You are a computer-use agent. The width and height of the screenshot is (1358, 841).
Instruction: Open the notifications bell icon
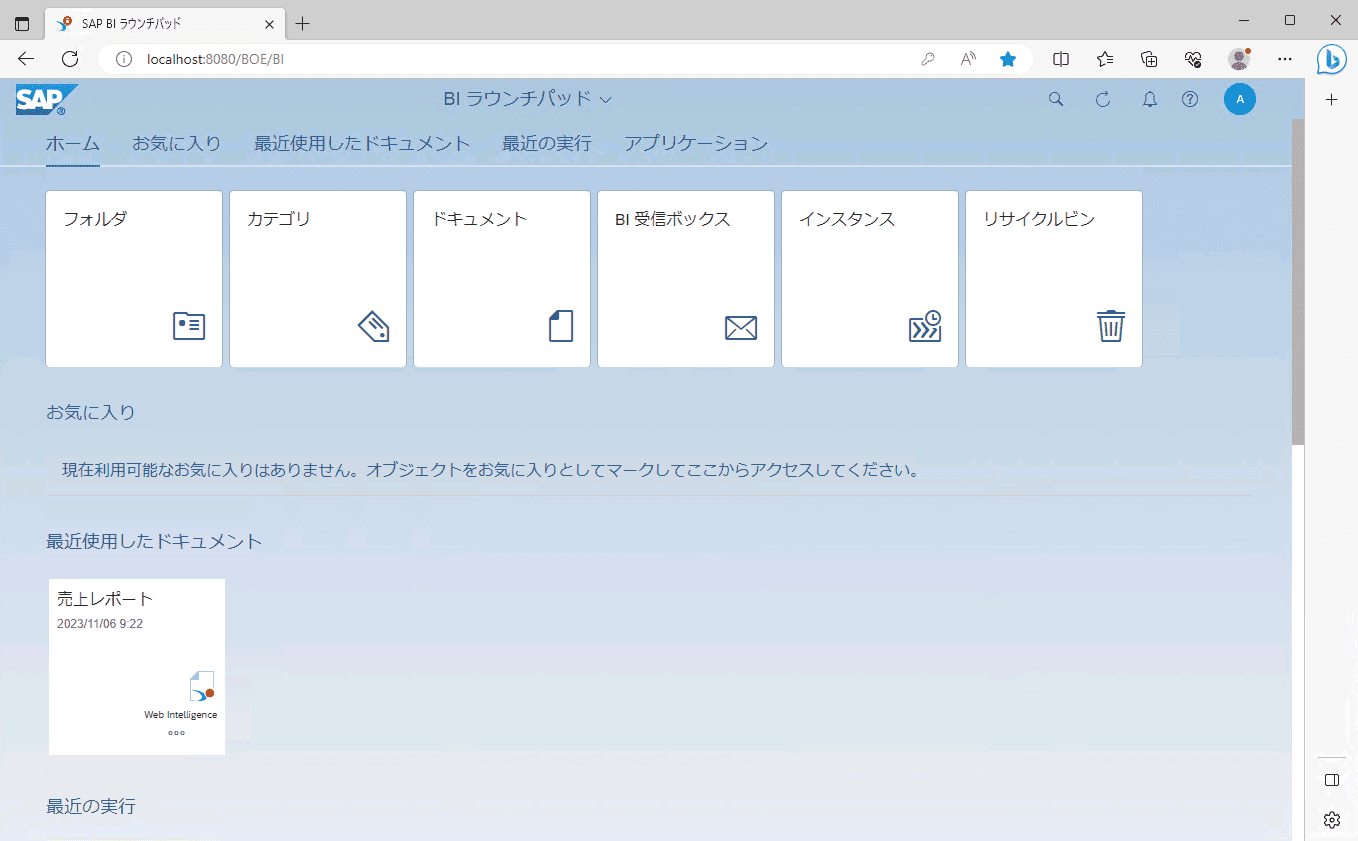tap(1150, 99)
